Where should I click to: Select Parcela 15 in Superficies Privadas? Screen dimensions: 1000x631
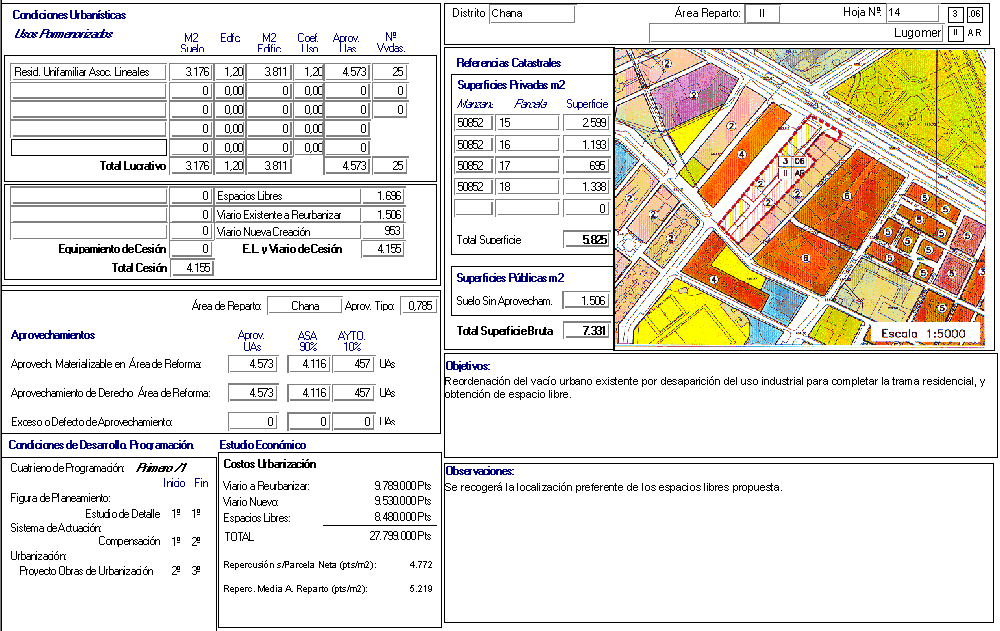click(527, 123)
